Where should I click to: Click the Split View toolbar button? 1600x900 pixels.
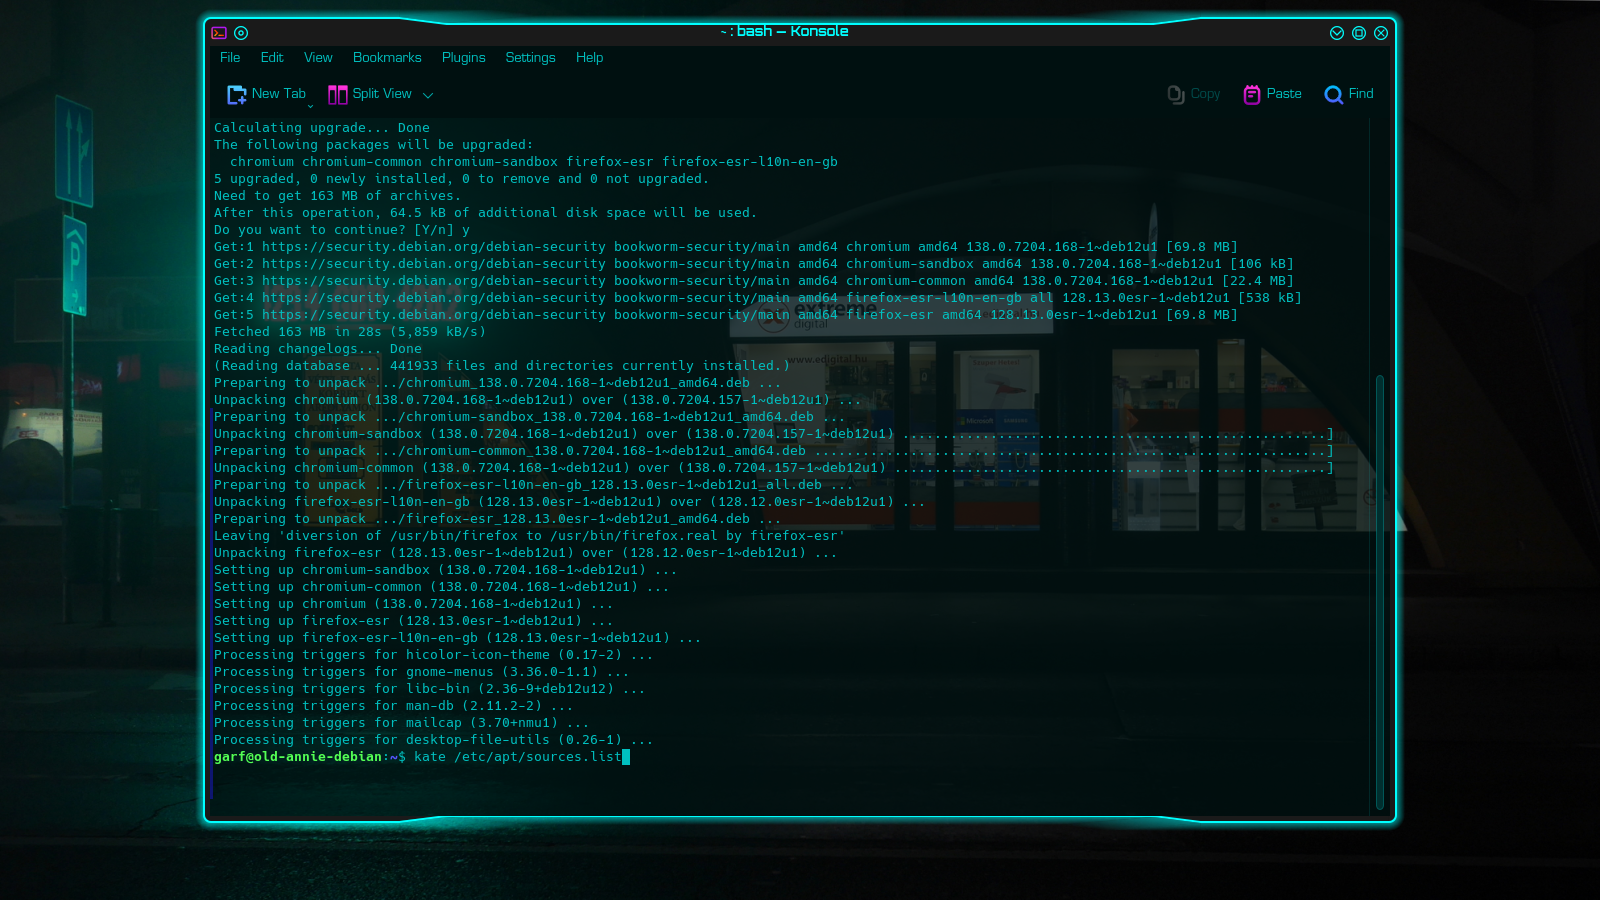click(x=370, y=94)
